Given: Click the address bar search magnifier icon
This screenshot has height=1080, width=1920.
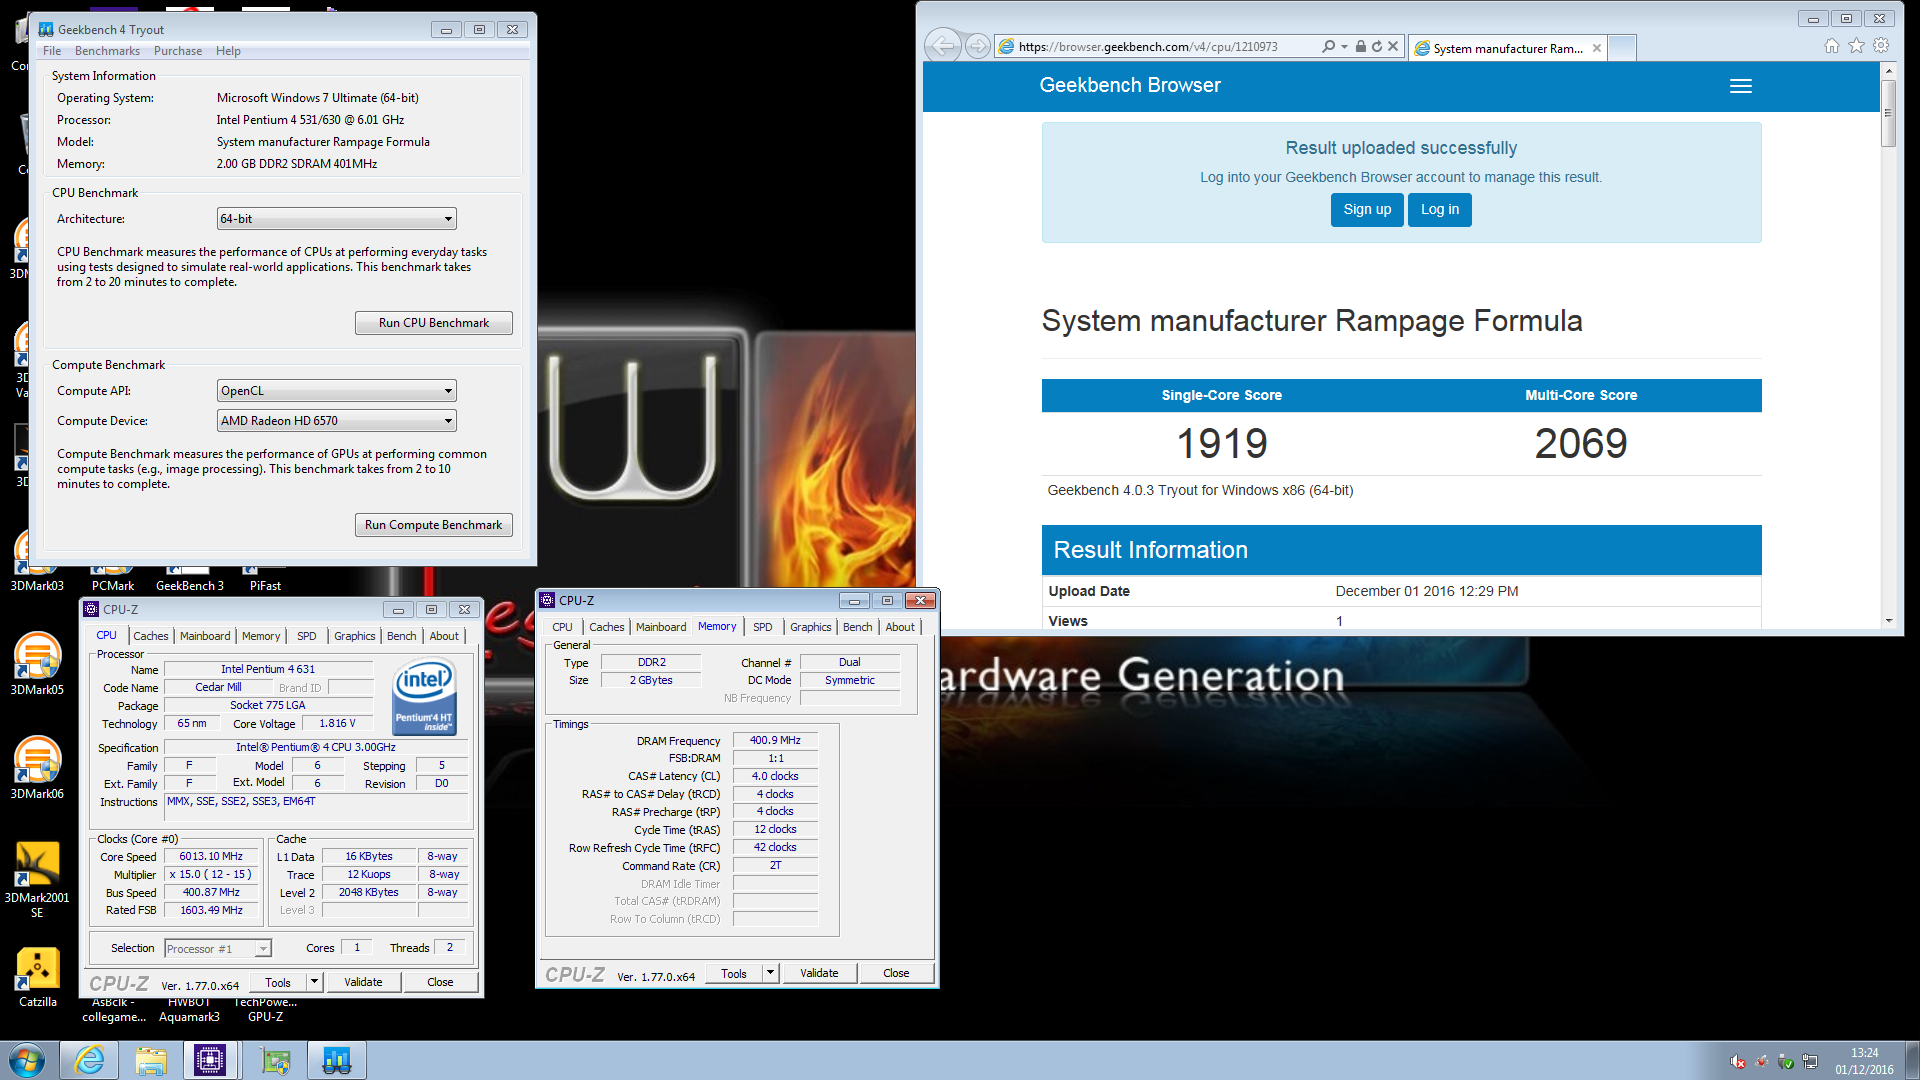Looking at the screenshot, I should (x=1328, y=46).
